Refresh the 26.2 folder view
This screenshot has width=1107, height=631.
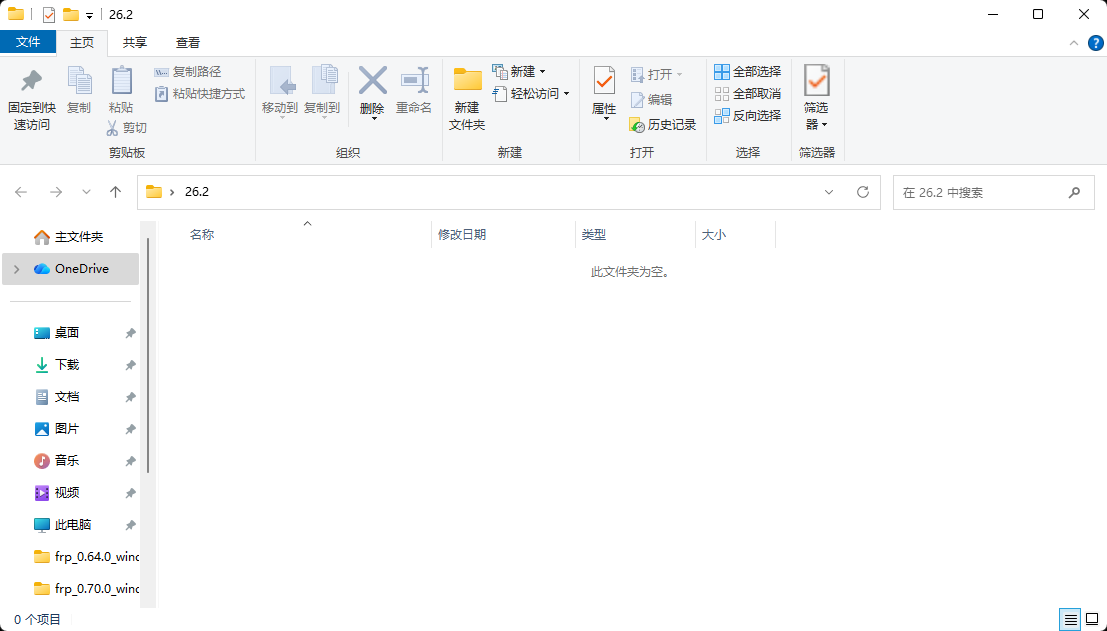[863, 192]
